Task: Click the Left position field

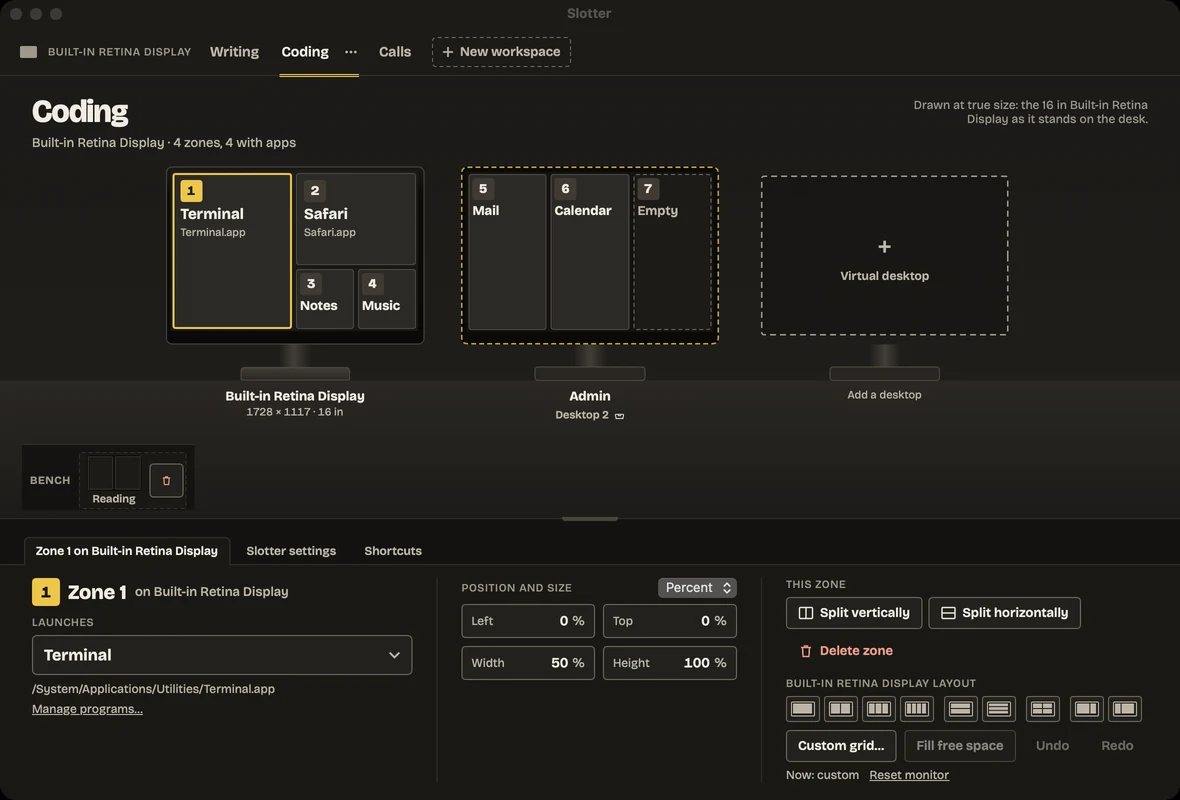Action: (x=528, y=621)
